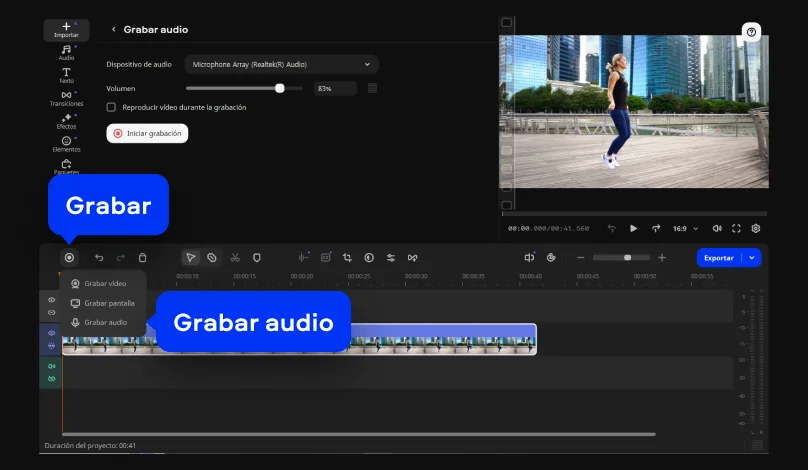This screenshot has width=808, height=470.
Task: Expand the Exportar options arrow
Action: 753,257
